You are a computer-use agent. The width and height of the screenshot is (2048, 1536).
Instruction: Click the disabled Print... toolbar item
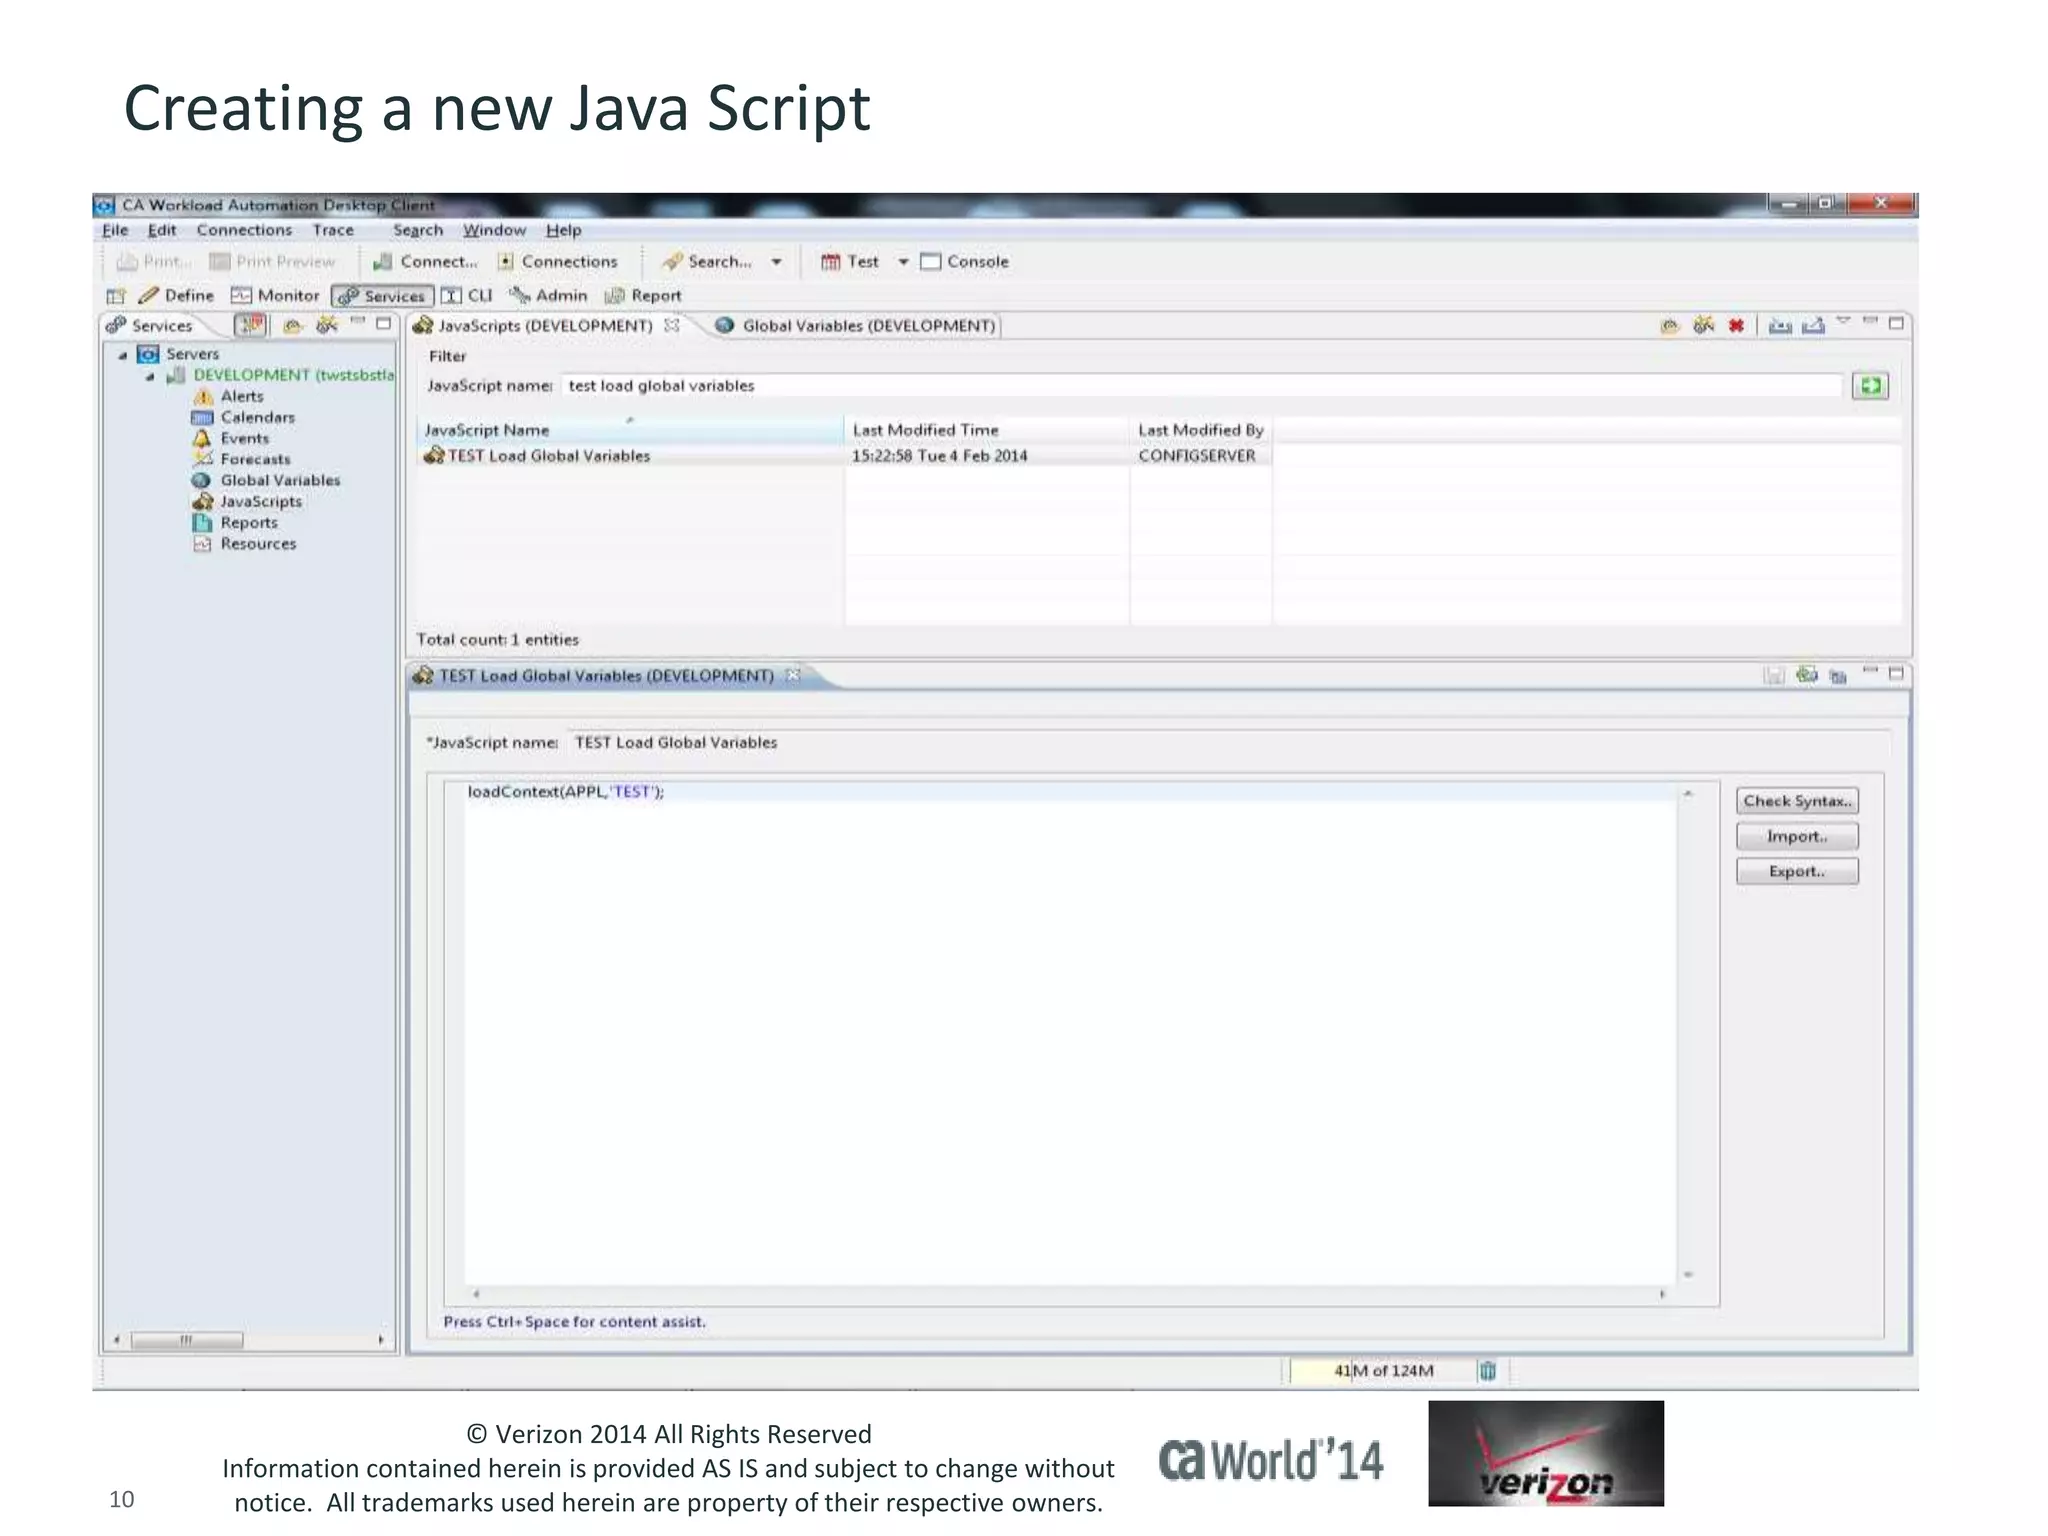153,262
